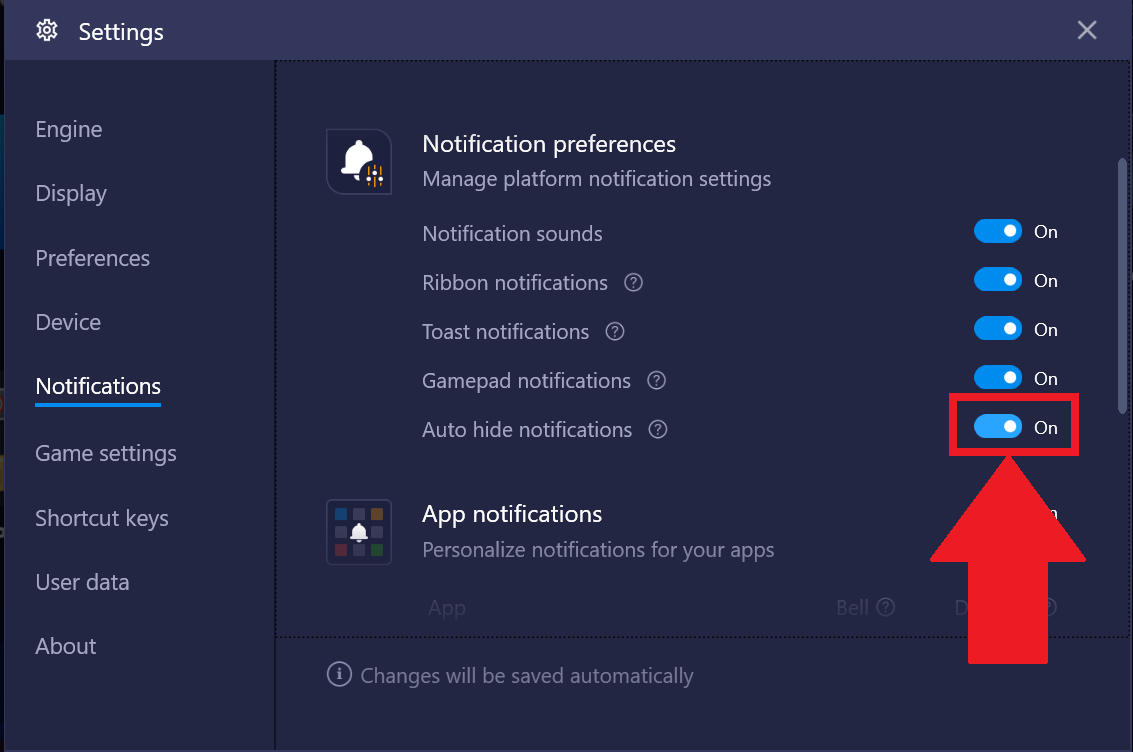This screenshot has height=752, width=1133.
Task: Click help icon next to Bell column
Action: tap(886, 607)
